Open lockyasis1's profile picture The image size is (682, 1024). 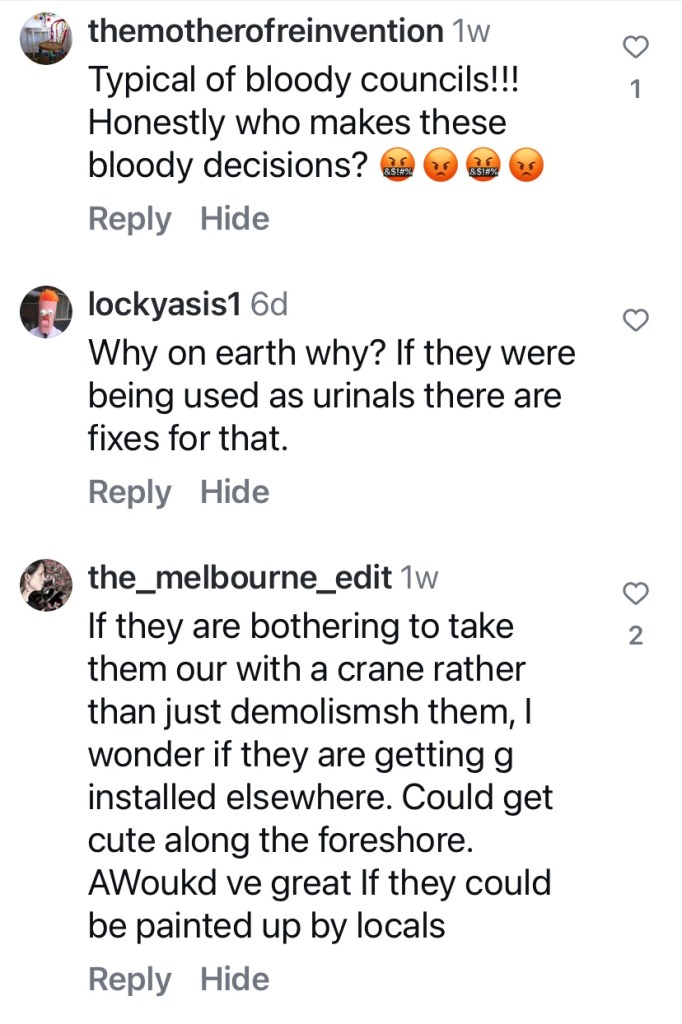46,312
